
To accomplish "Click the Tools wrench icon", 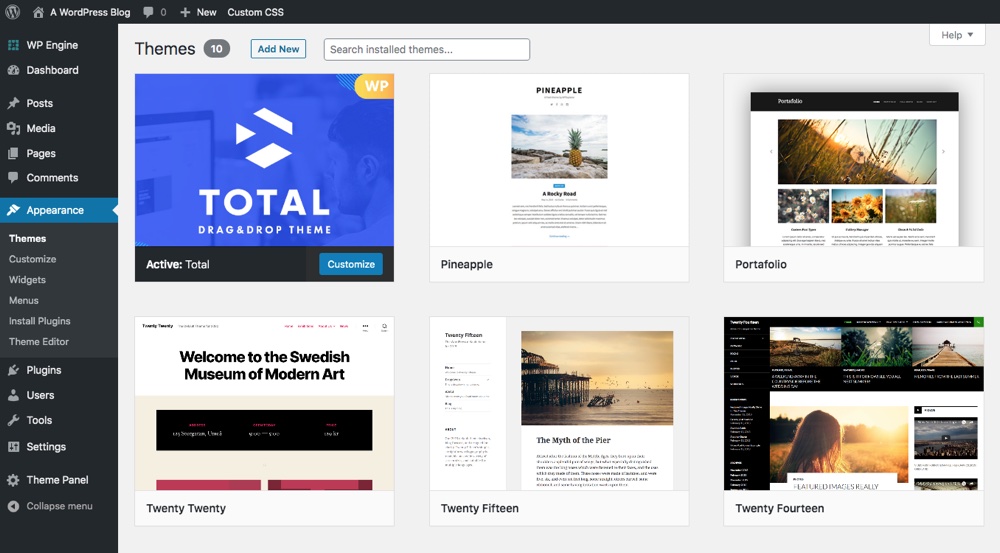I will (x=13, y=420).
